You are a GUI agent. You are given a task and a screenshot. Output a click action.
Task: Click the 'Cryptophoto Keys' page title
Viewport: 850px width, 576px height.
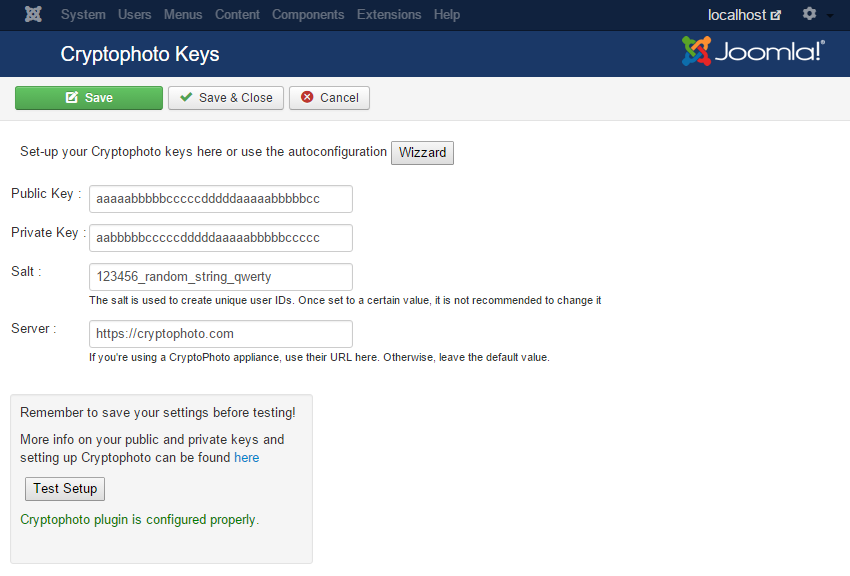140,54
